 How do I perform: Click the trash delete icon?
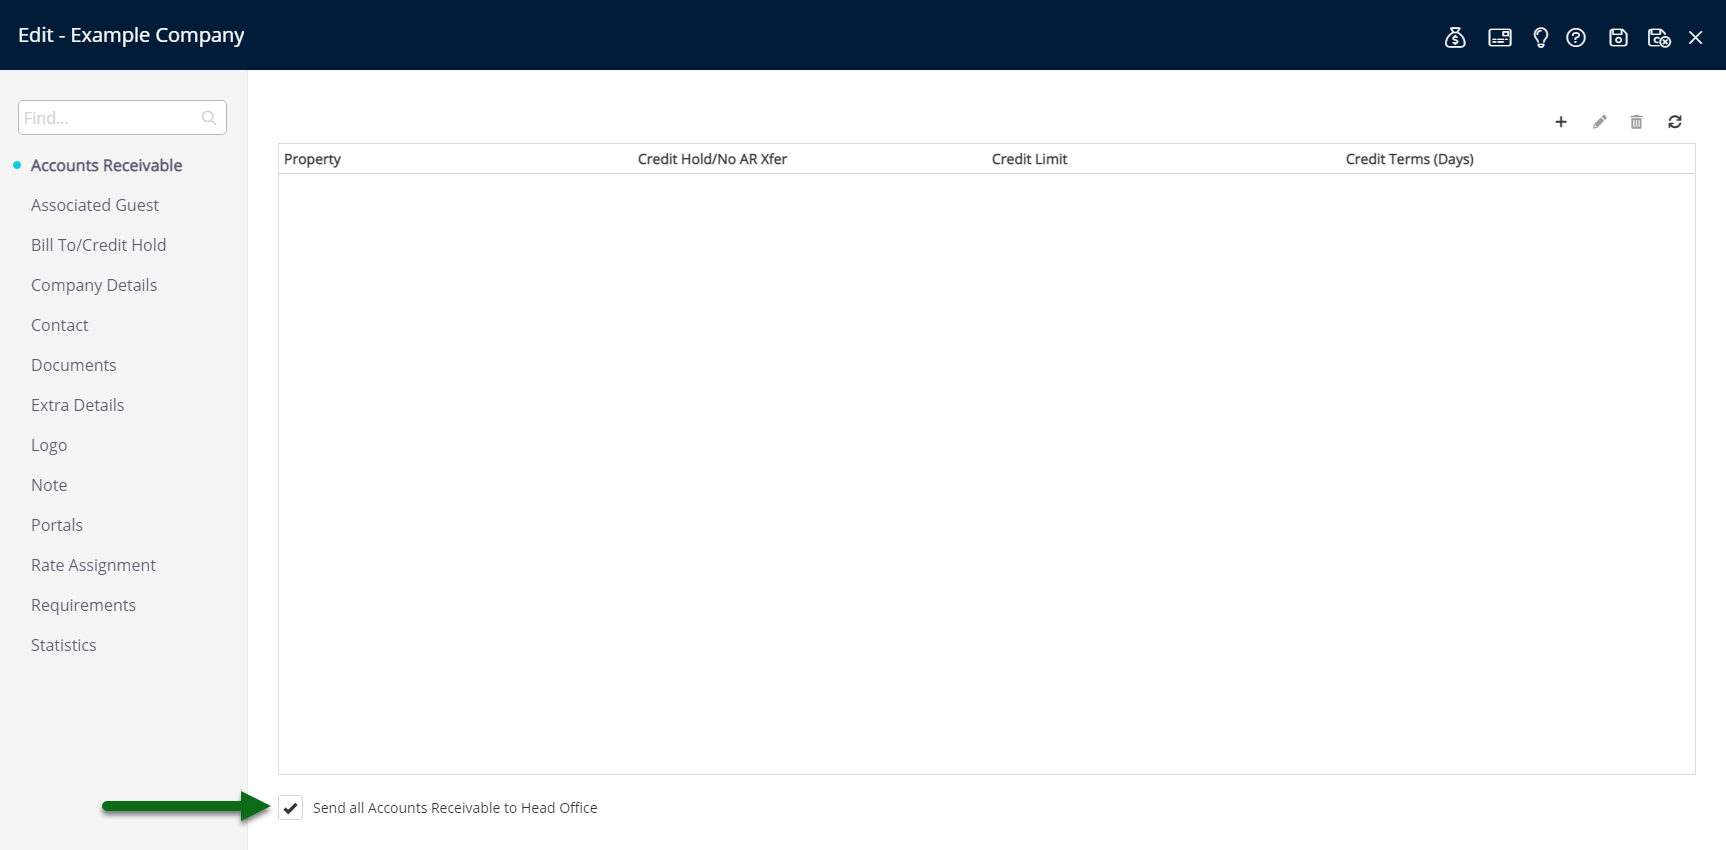(1636, 122)
